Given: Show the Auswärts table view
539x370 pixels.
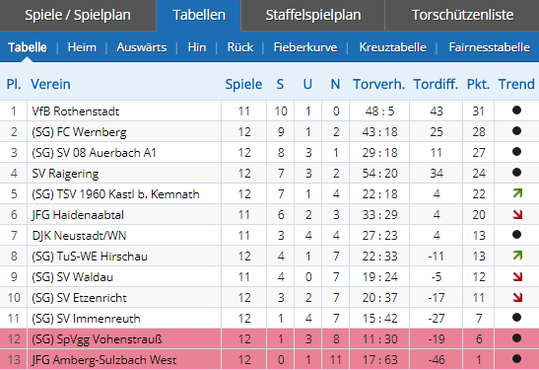Looking at the screenshot, I should (142, 47).
